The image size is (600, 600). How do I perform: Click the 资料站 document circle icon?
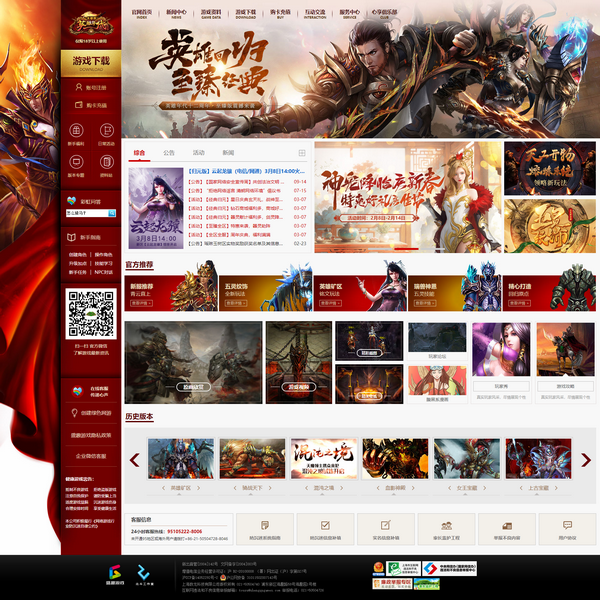point(106,163)
